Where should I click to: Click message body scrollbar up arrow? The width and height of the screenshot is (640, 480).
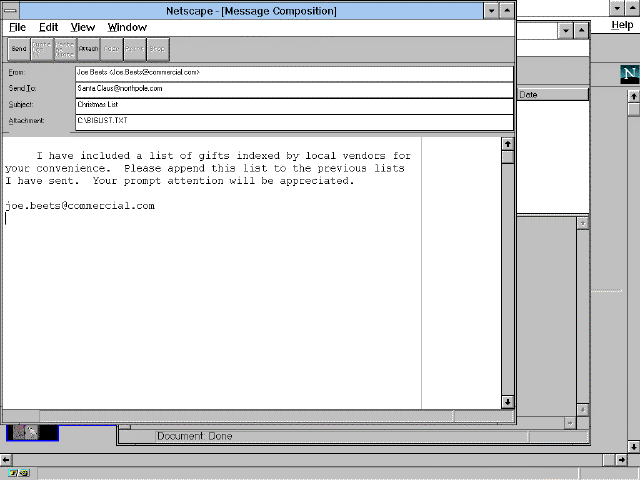click(507, 144)
